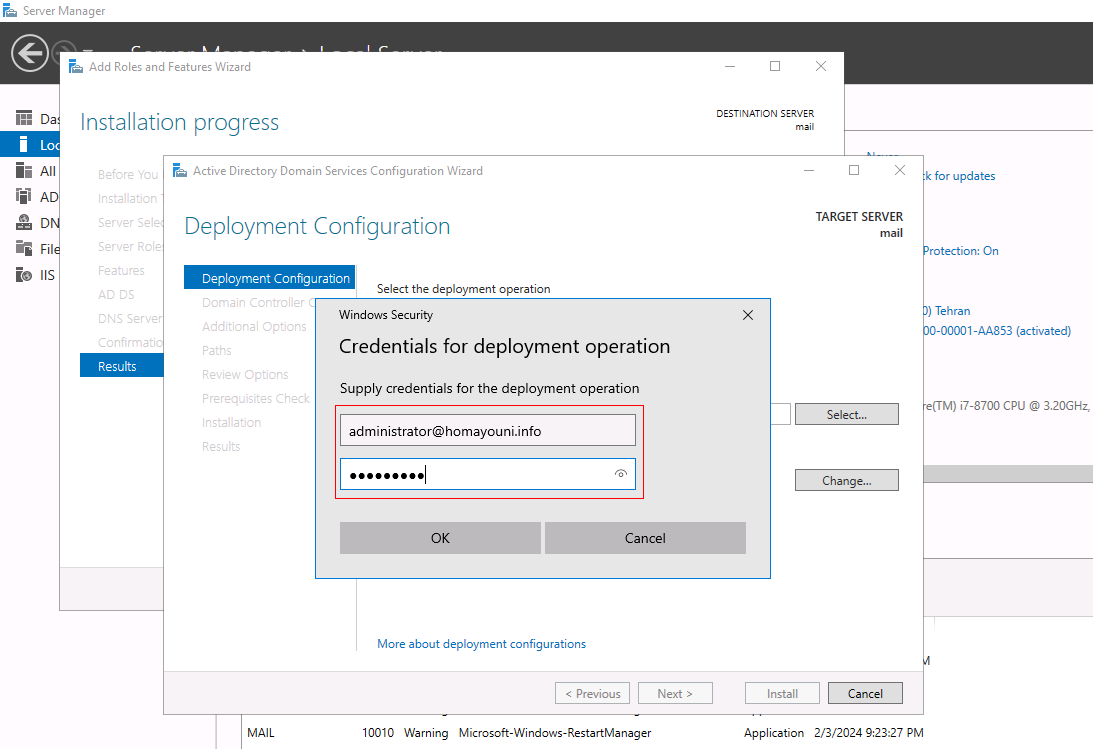Select Paths step in AD DS wizard

[217, 350]
